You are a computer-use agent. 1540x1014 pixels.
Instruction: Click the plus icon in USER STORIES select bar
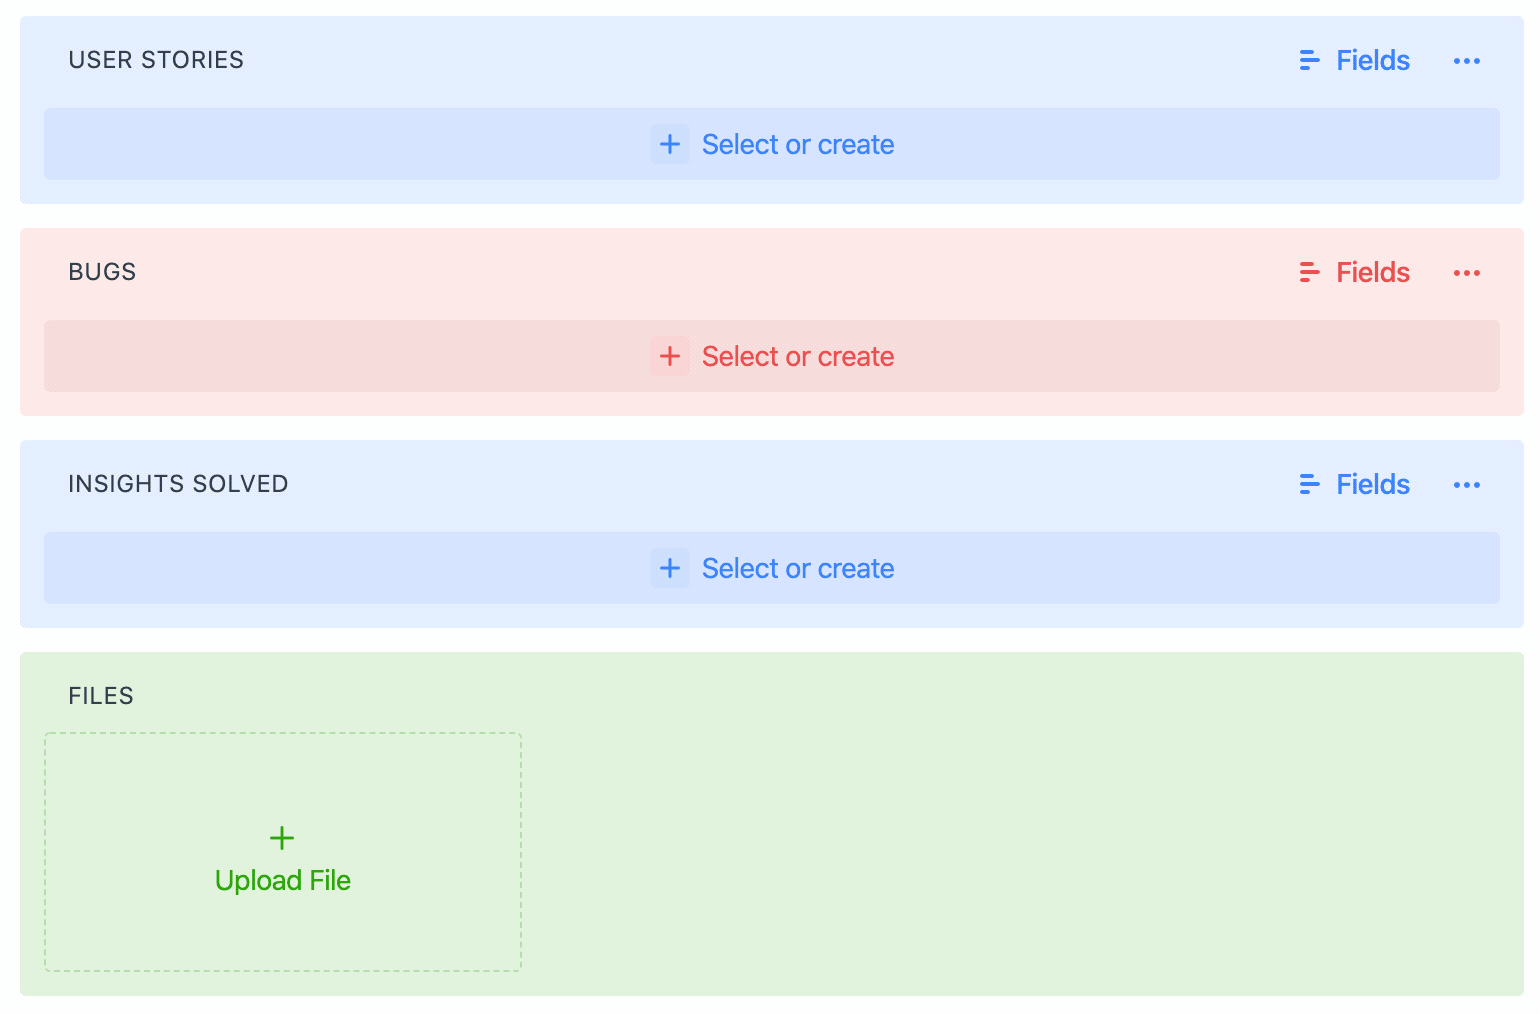670,144
